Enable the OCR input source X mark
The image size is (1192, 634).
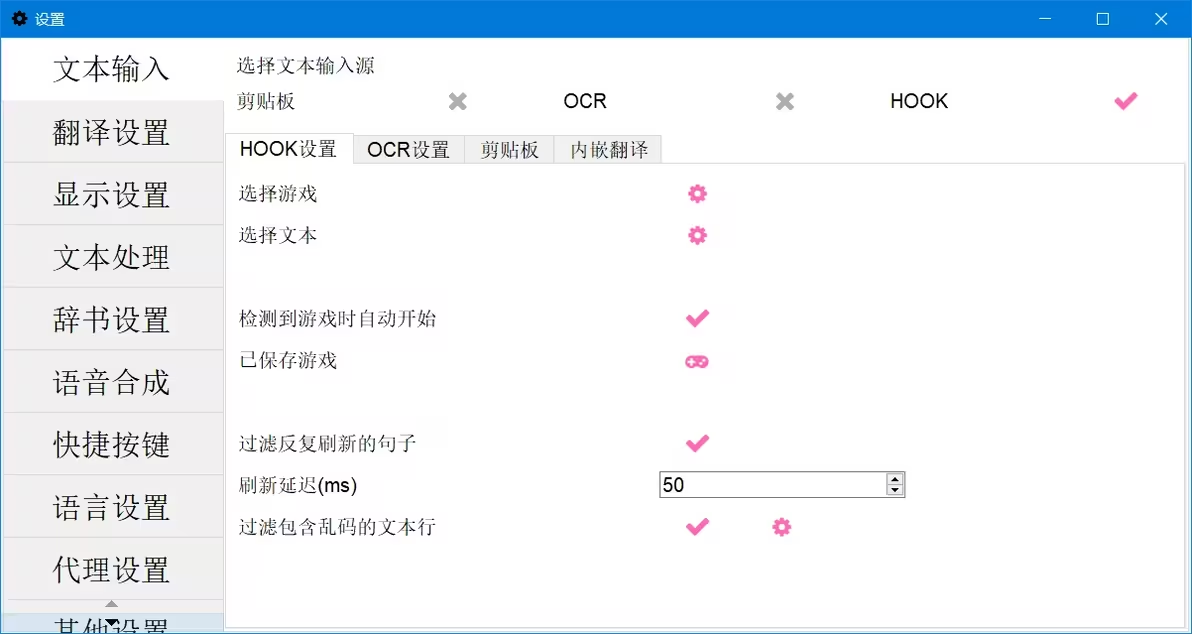click(x=785, y=101)
